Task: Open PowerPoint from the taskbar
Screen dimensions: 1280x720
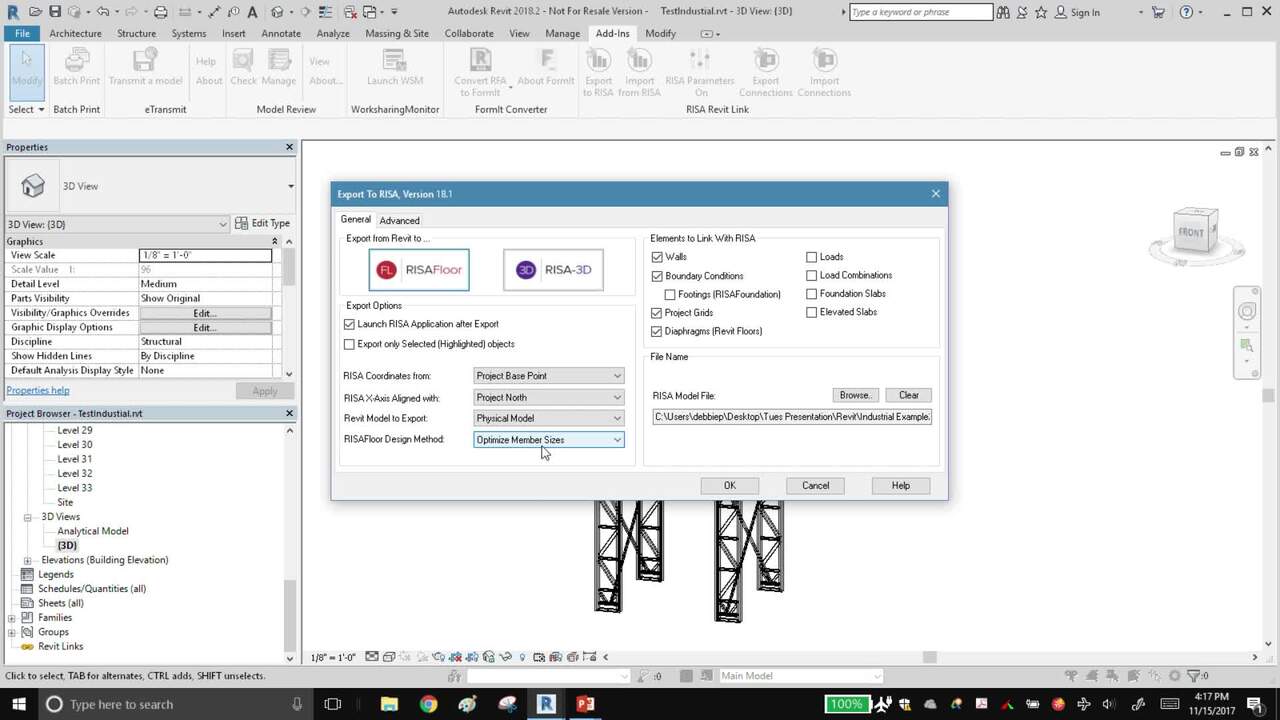Action: click(x=585, y=704)
